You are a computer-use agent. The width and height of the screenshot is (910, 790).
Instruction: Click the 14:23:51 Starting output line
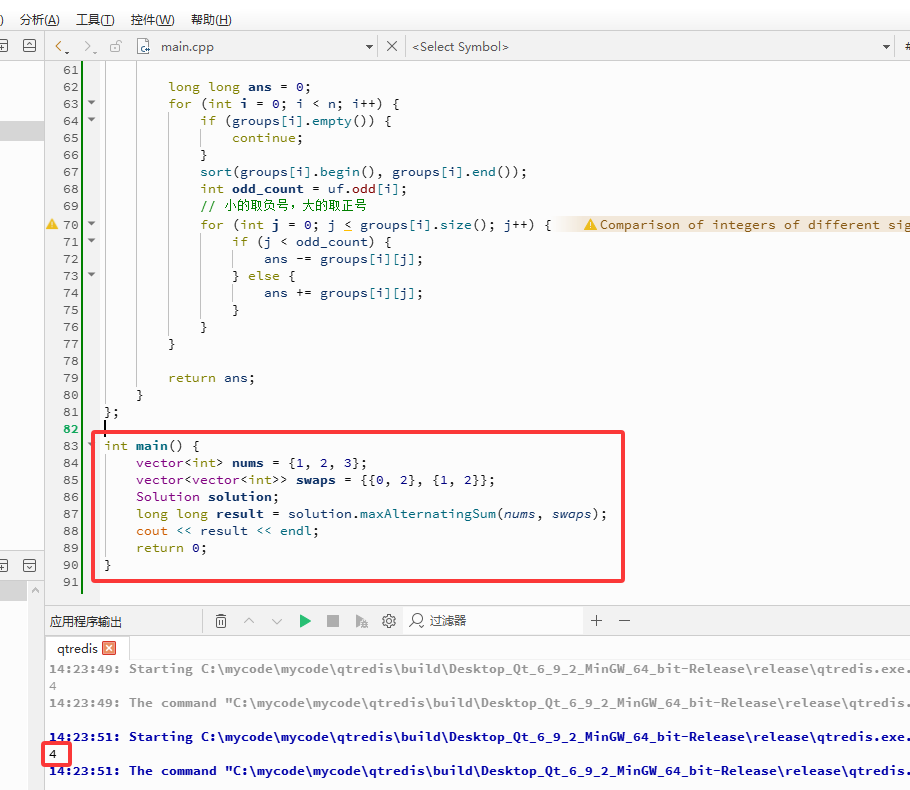[x=479, y=737]
